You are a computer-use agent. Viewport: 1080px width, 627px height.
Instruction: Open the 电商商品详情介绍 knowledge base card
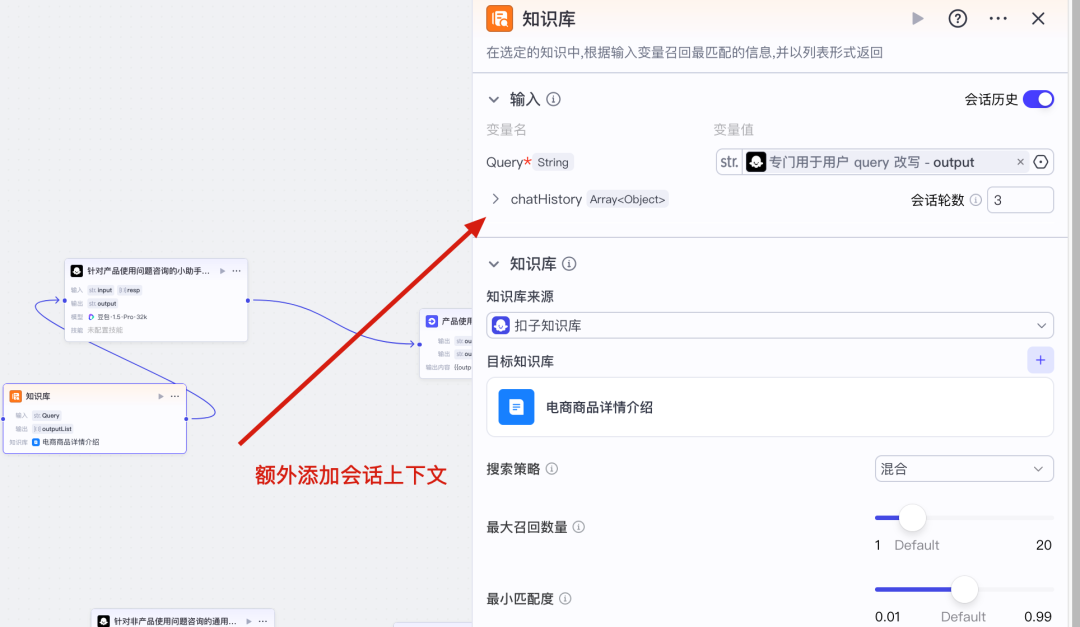[x=769, y=407]
